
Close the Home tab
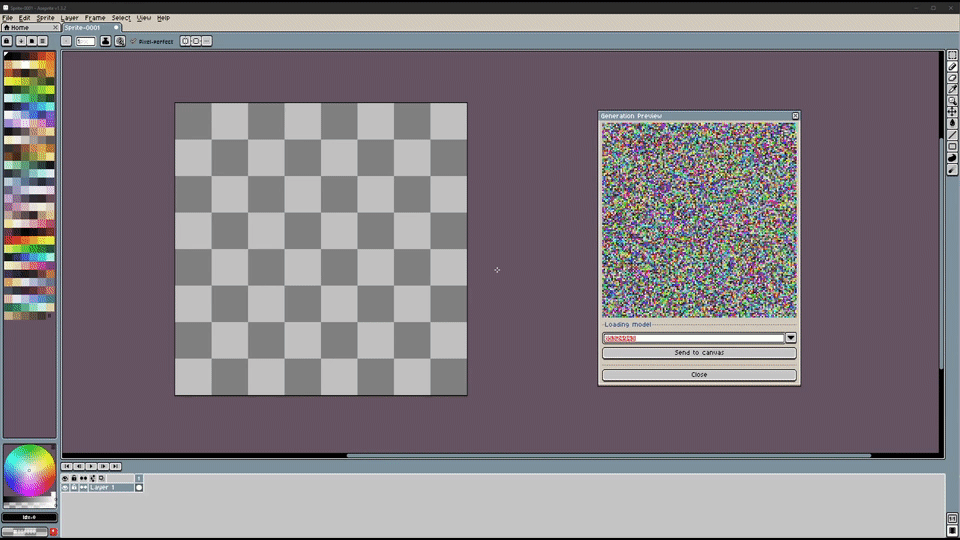click(x=55, y=28)
